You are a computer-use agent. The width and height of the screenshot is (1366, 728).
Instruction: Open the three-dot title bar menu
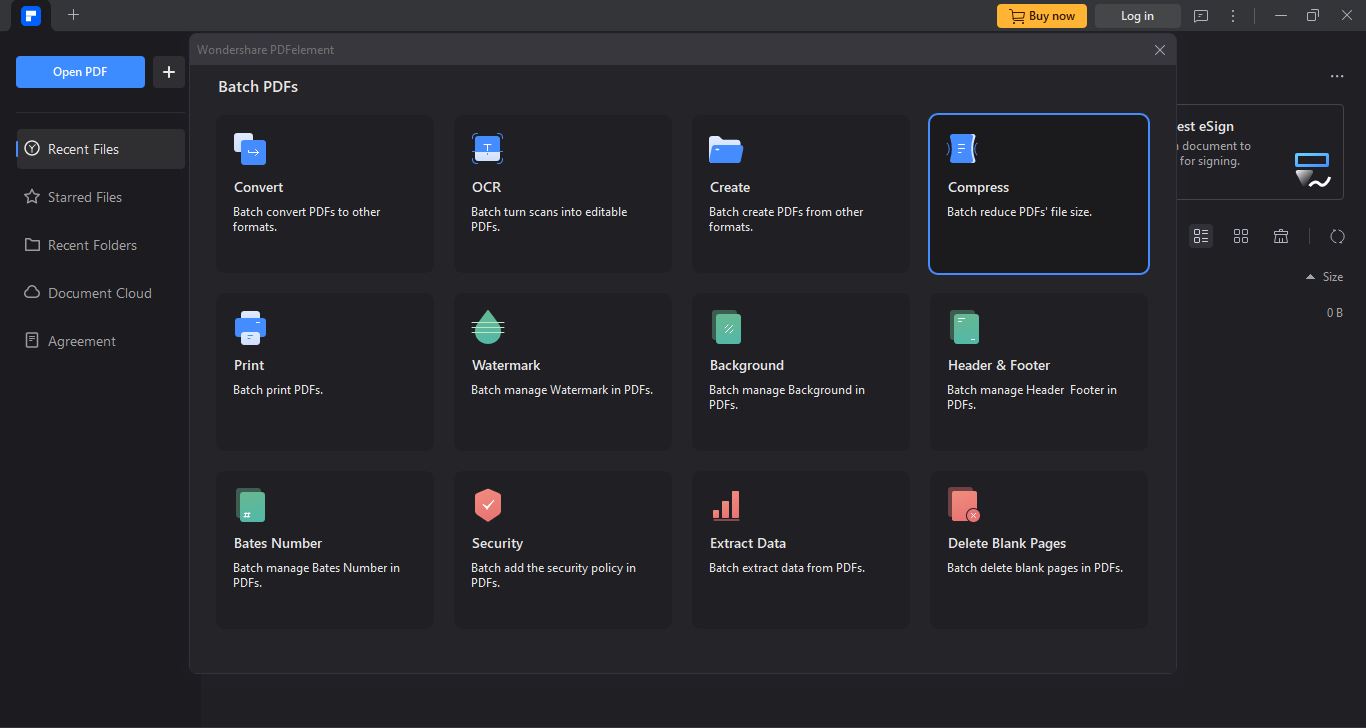1234,16
